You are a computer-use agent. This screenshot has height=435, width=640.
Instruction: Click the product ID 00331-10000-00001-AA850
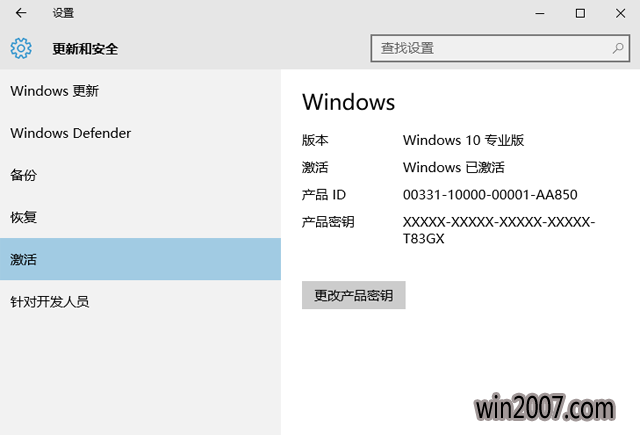click(490, 195)
